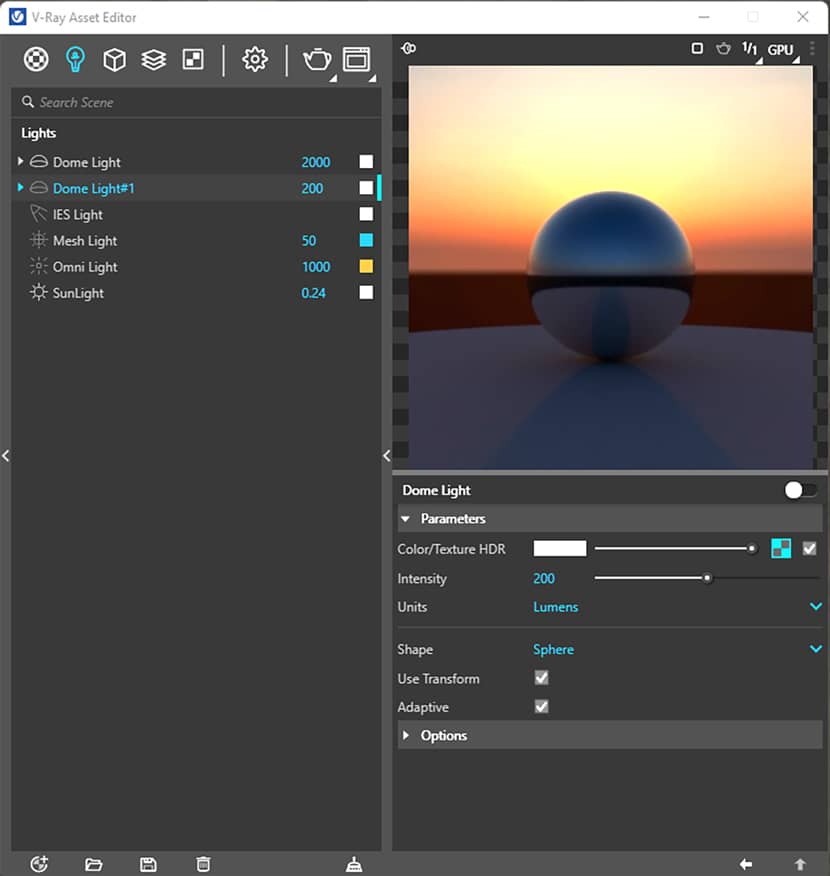Open the Materials category icon
The height and width of the screenshot is (876, 830).
36,59
